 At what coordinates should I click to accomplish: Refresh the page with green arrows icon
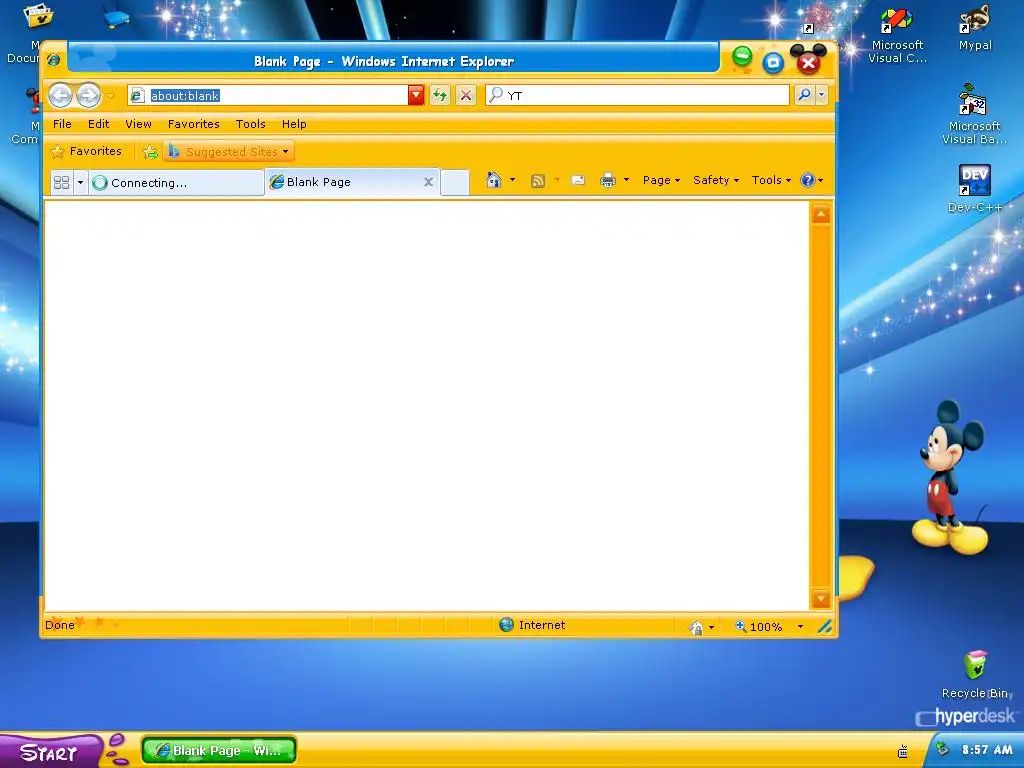coord(440,95)
